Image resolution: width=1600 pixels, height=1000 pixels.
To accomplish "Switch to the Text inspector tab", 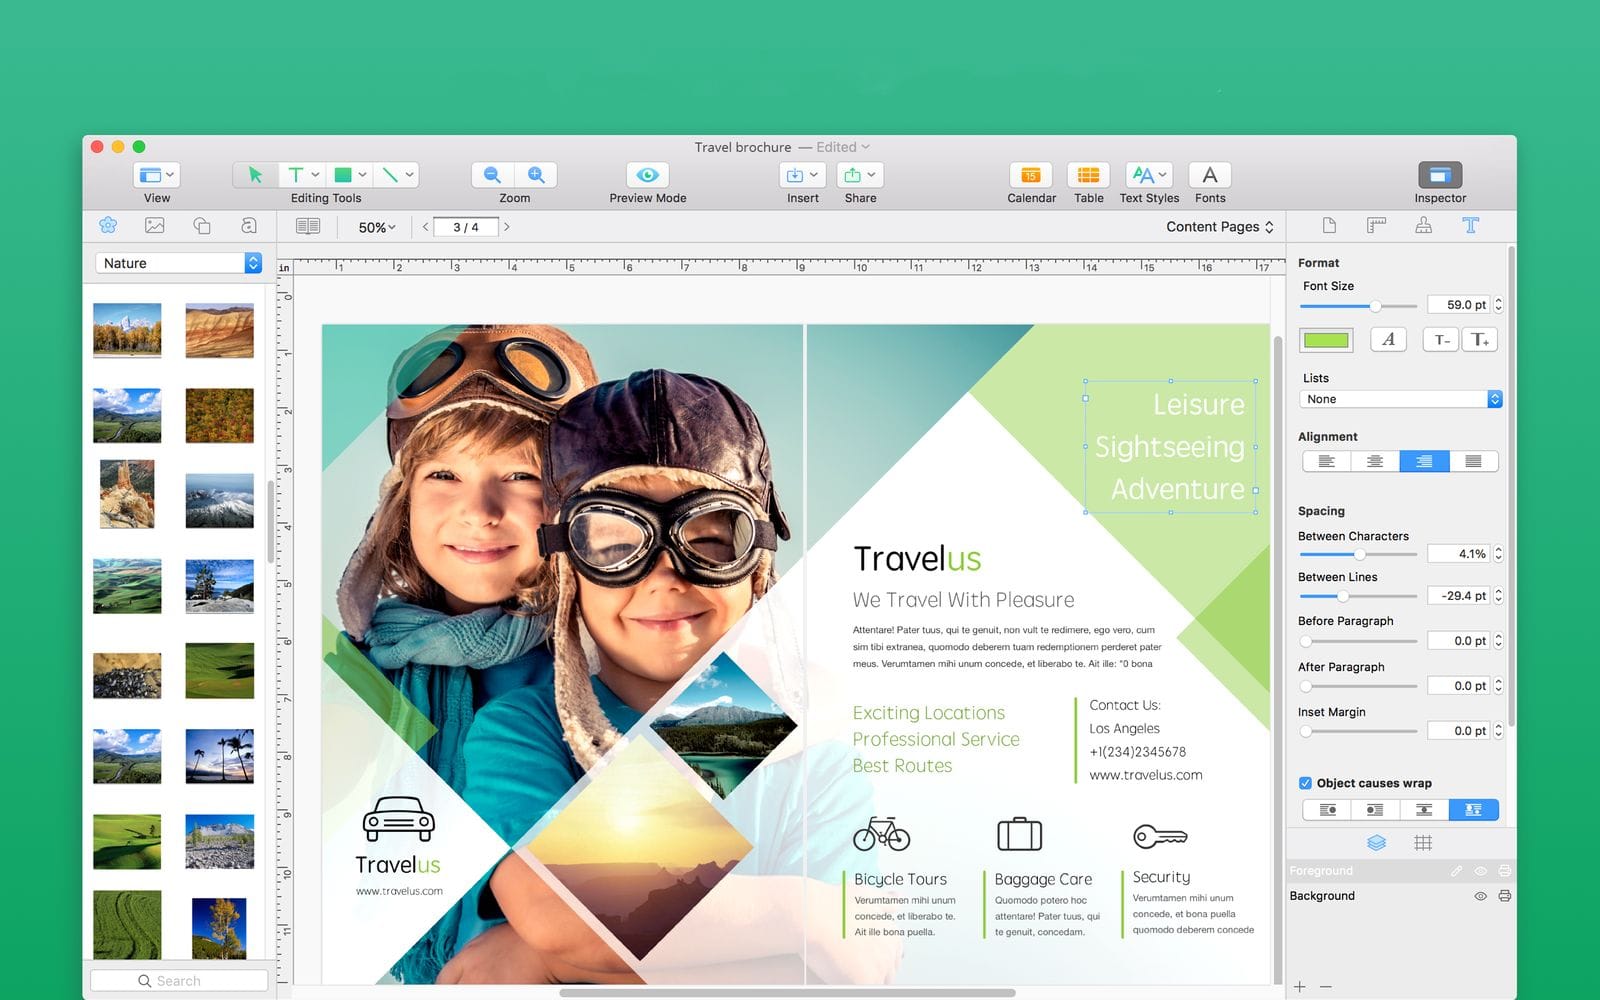I will click(1470, 226).
